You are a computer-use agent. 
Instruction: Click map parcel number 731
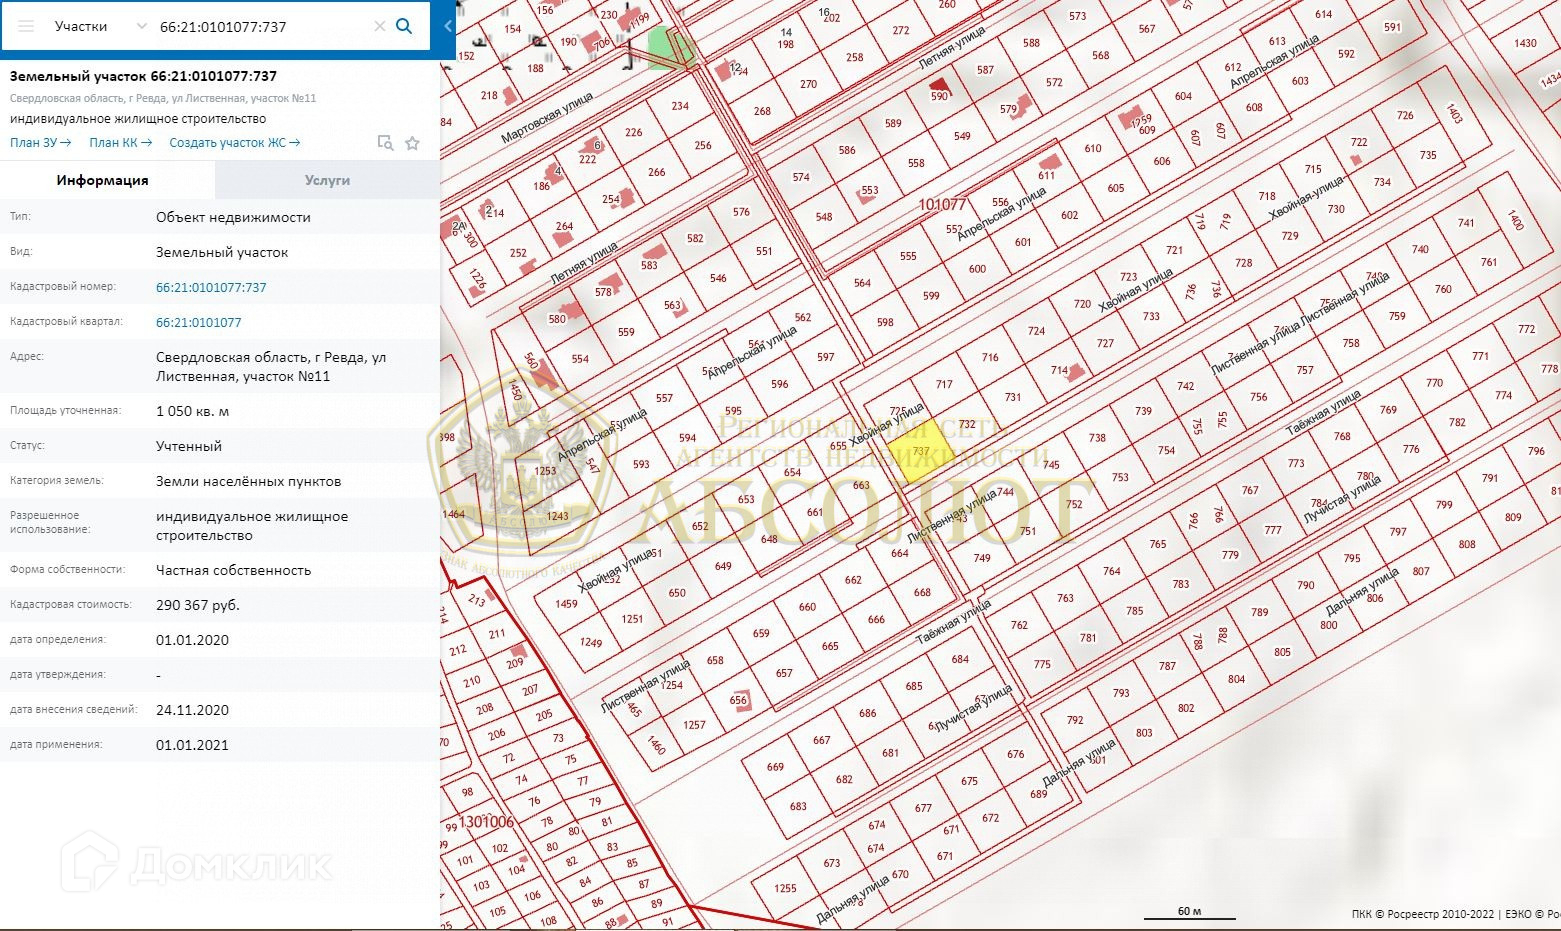coord(1013,397)
